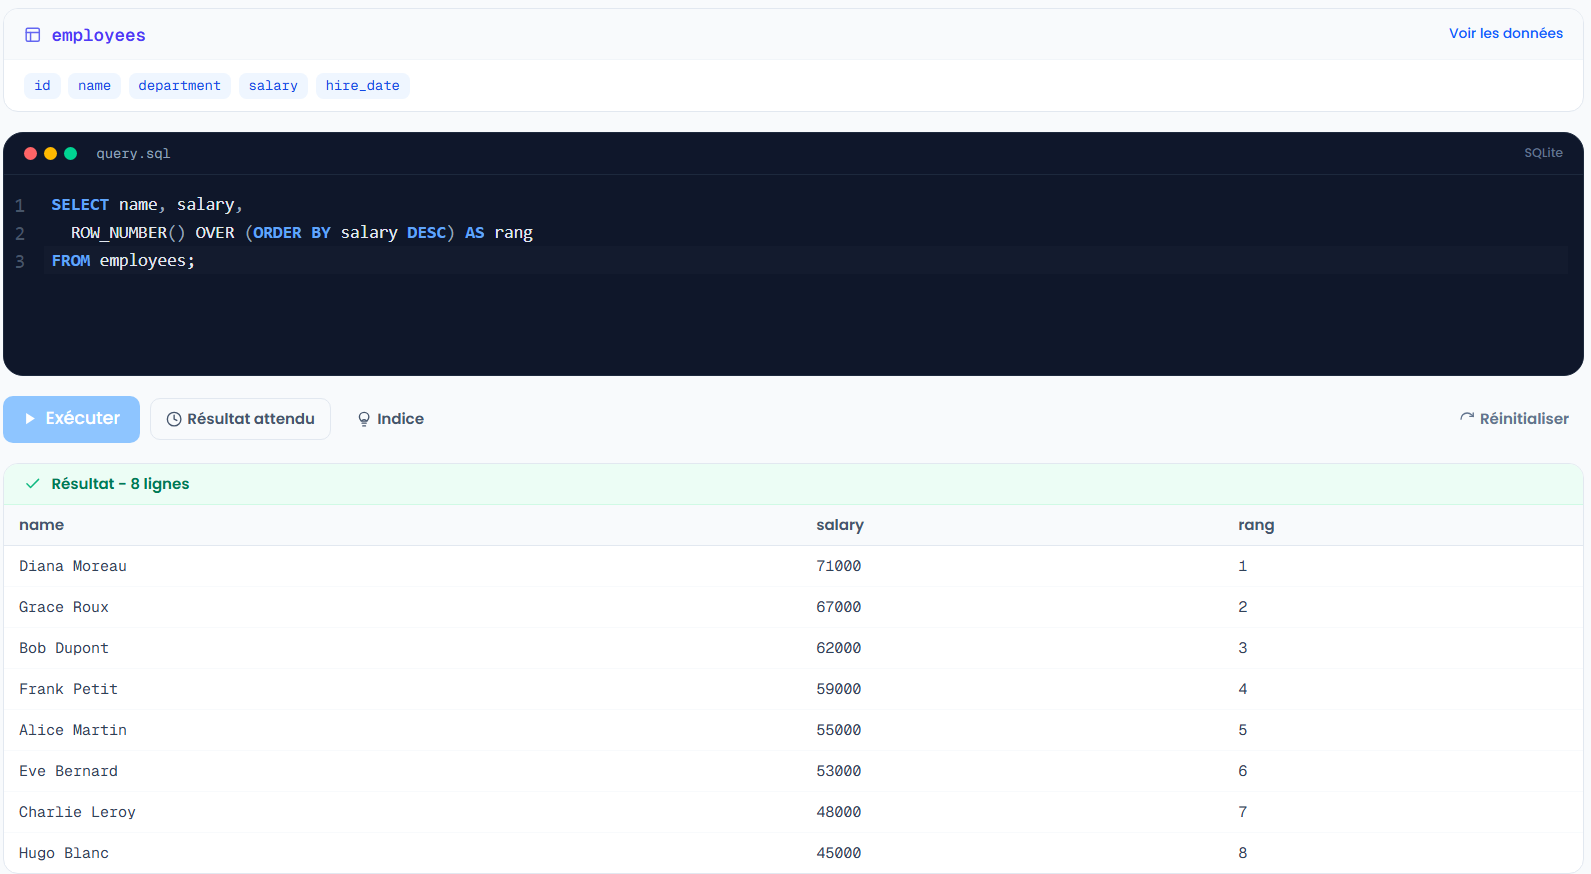
Task: Reset the editor with Réinitialiser
Action: click(1514, 419)
